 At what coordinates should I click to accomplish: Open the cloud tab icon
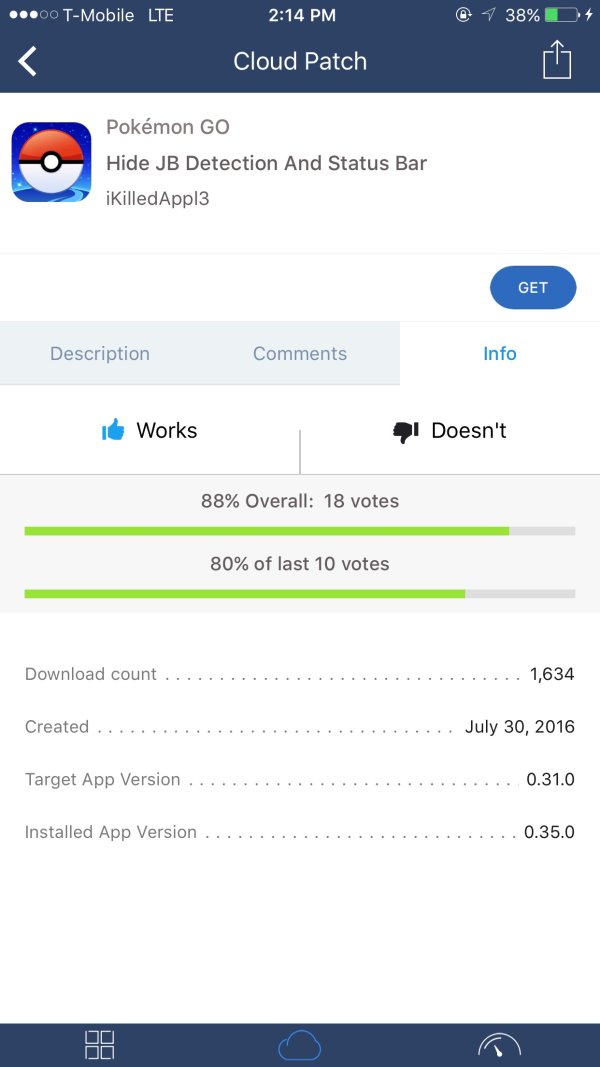(300, 1046)
